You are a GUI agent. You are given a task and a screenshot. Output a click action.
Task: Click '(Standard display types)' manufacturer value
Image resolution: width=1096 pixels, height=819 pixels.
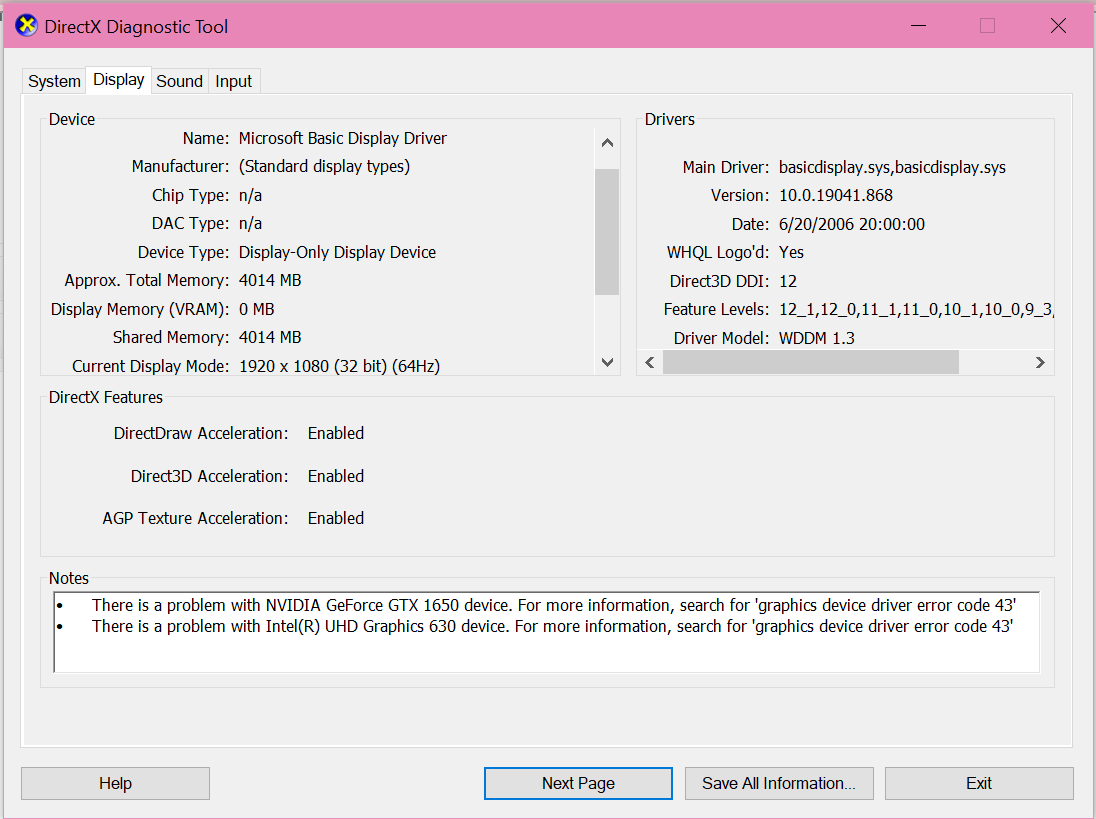tap(324, 166)
